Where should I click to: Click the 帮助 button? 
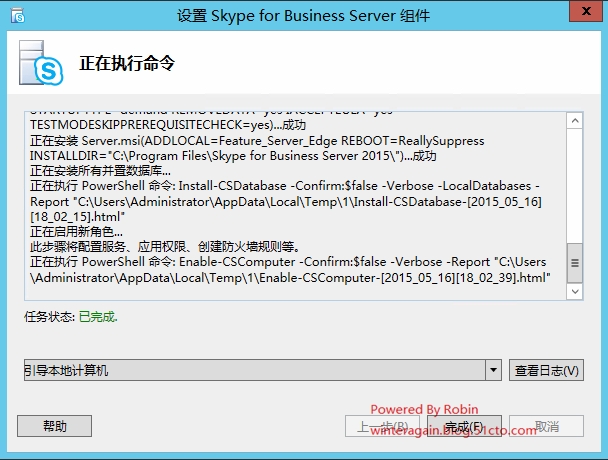pyautogui.click(x=55, y=426)
